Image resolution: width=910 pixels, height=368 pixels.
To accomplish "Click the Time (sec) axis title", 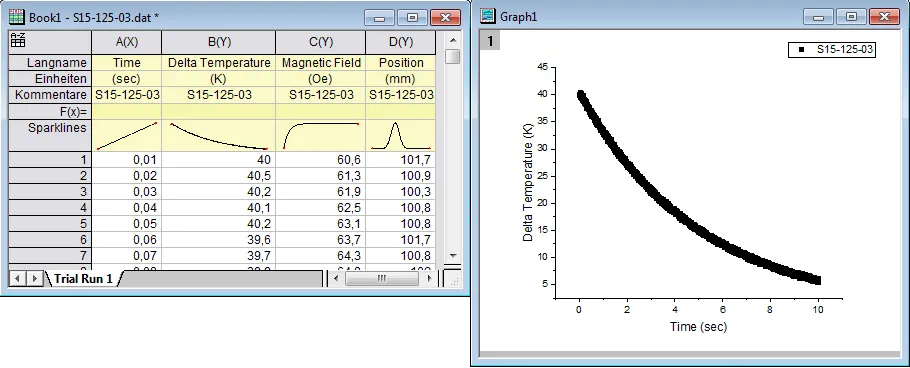I will [x=698, y=327].
